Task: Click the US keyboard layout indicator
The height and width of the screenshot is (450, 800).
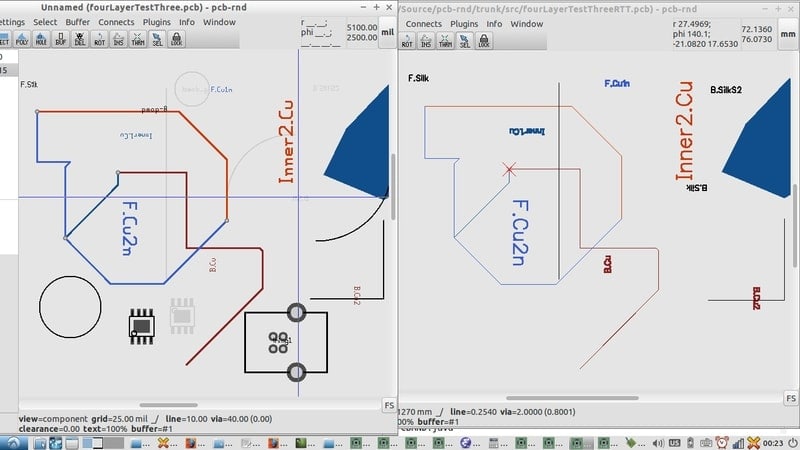Action: [x=674, y=443]
